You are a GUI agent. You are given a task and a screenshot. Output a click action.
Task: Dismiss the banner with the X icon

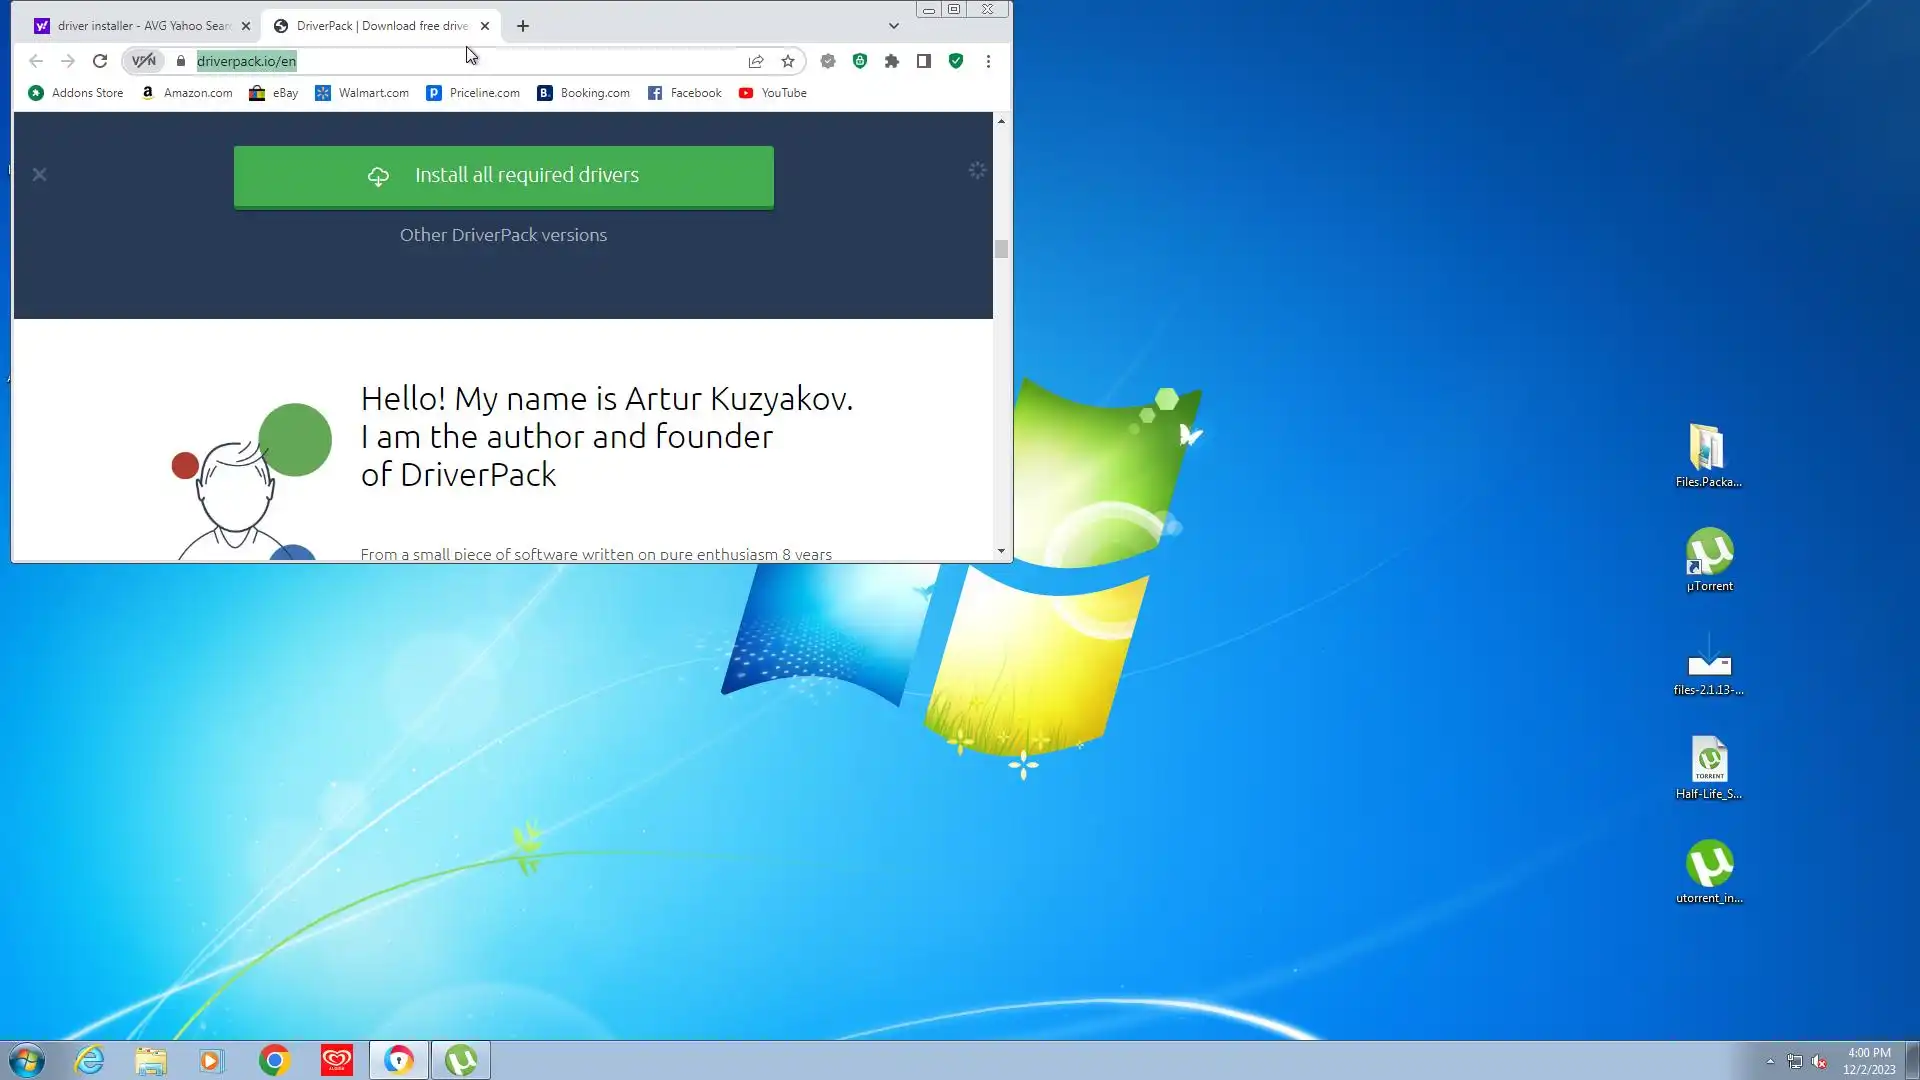click(x=39, y=175)
